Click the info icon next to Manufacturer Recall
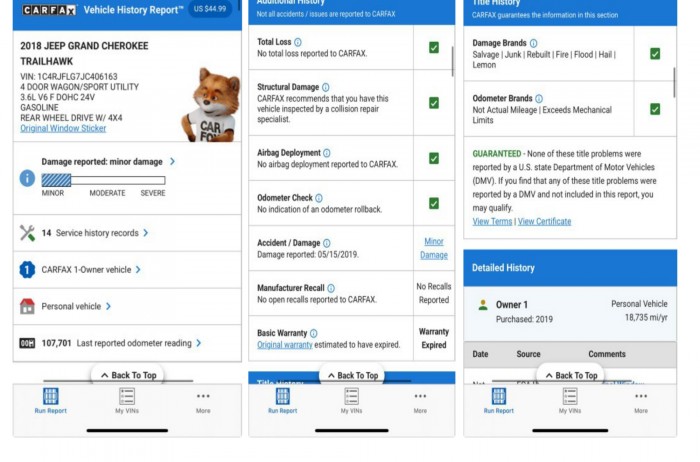700x462 pixels. click(331, 288)
